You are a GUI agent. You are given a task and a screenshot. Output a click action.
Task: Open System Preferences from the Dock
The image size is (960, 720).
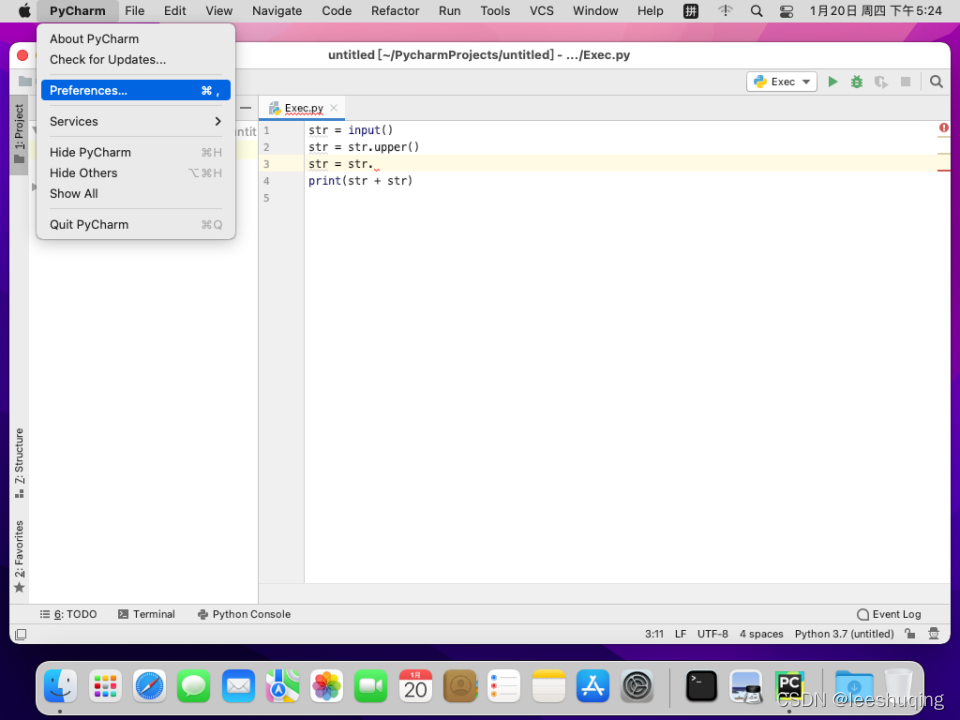coord(637,686)
